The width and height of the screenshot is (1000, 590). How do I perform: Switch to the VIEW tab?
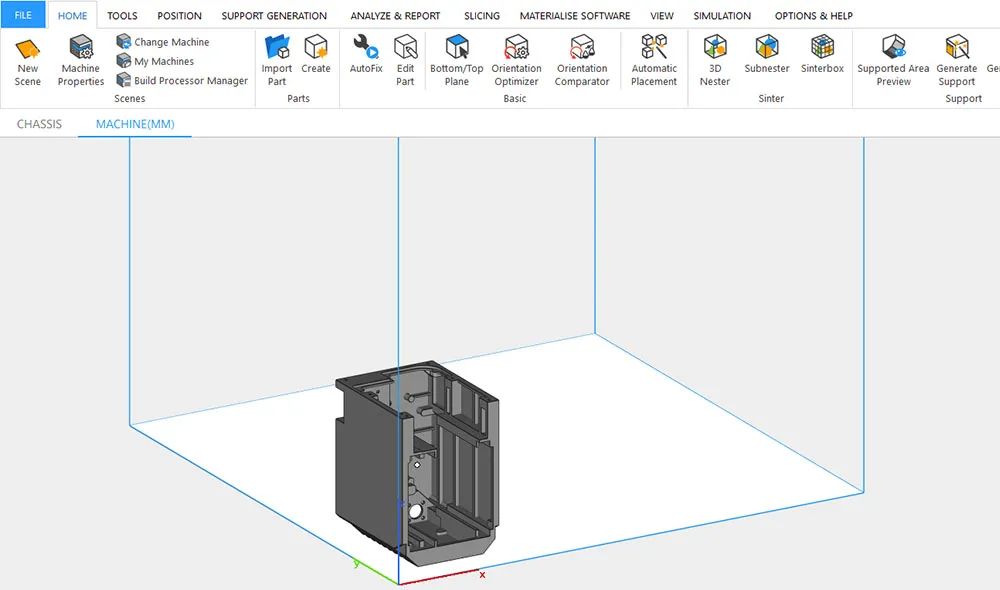[661, 16]
